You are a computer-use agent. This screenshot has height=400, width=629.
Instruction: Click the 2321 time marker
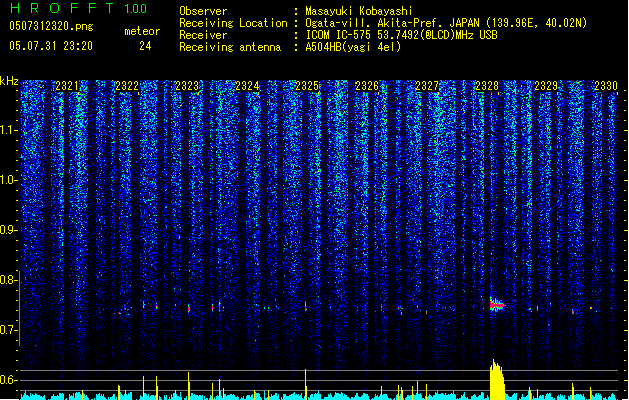(67, 86)
